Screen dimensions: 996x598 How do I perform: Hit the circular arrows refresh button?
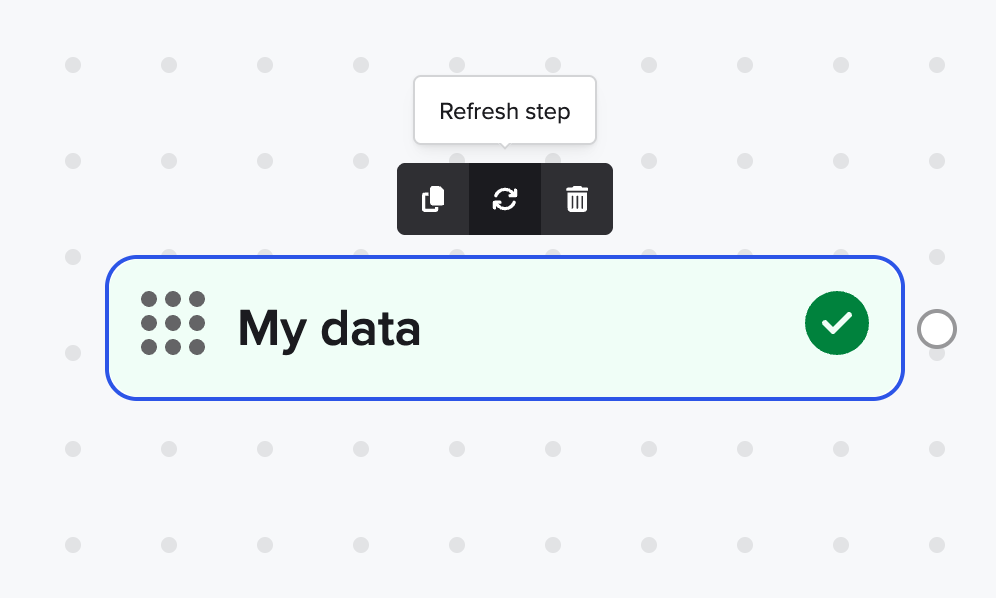click(x=505, y=199)
